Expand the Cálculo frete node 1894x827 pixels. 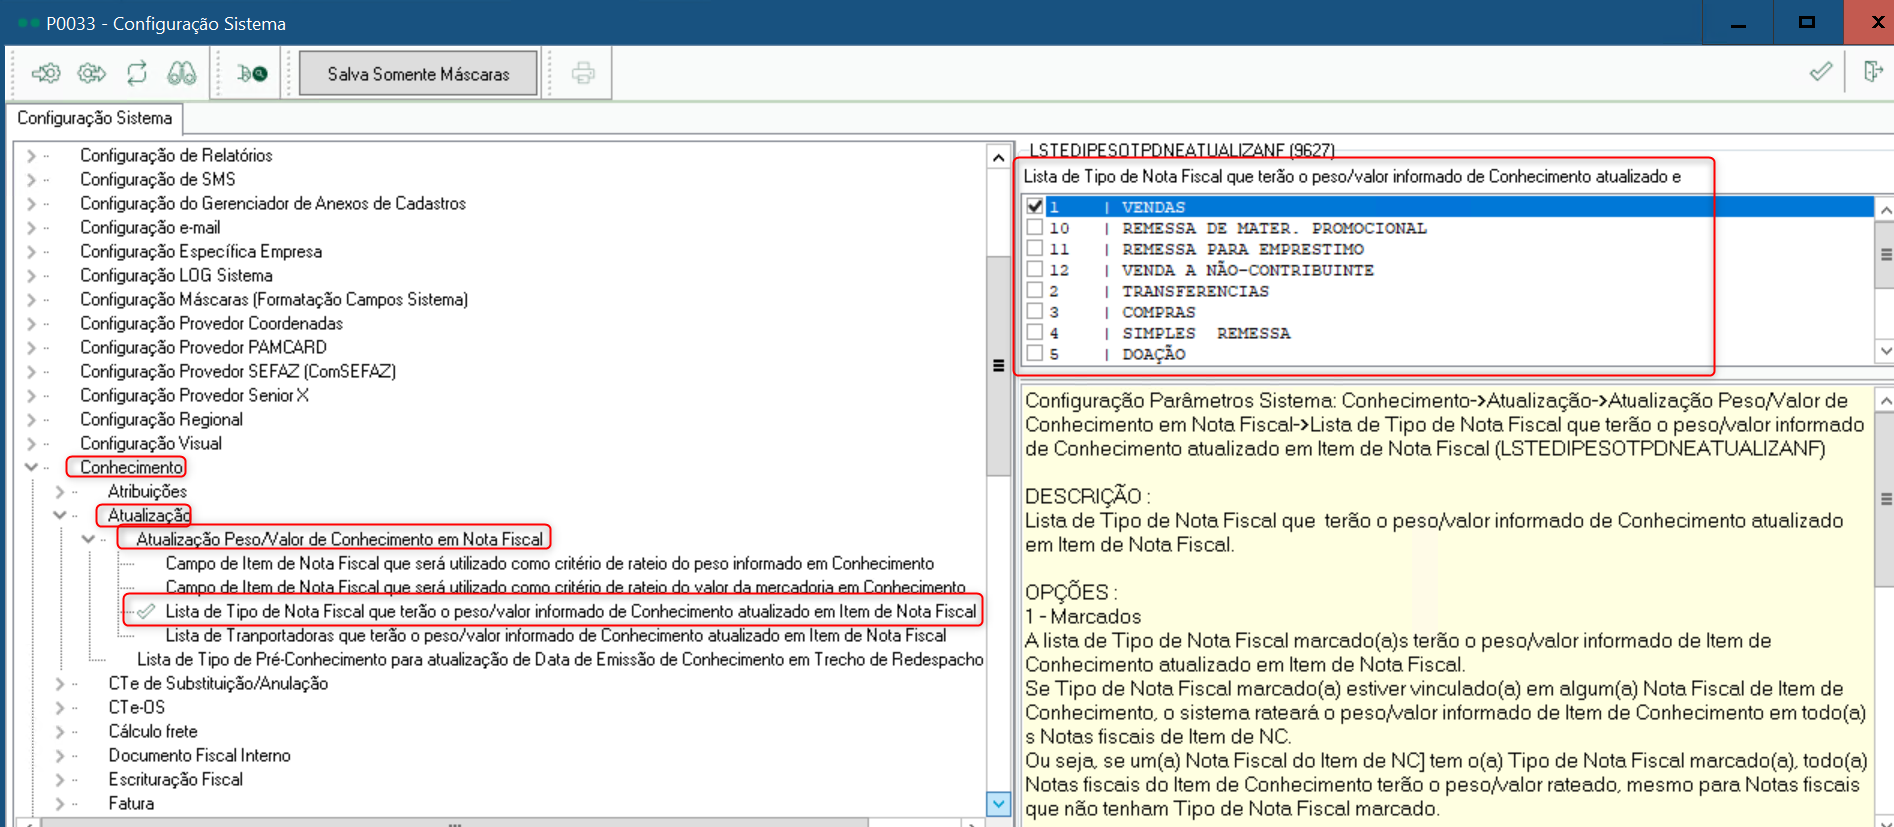59,731
